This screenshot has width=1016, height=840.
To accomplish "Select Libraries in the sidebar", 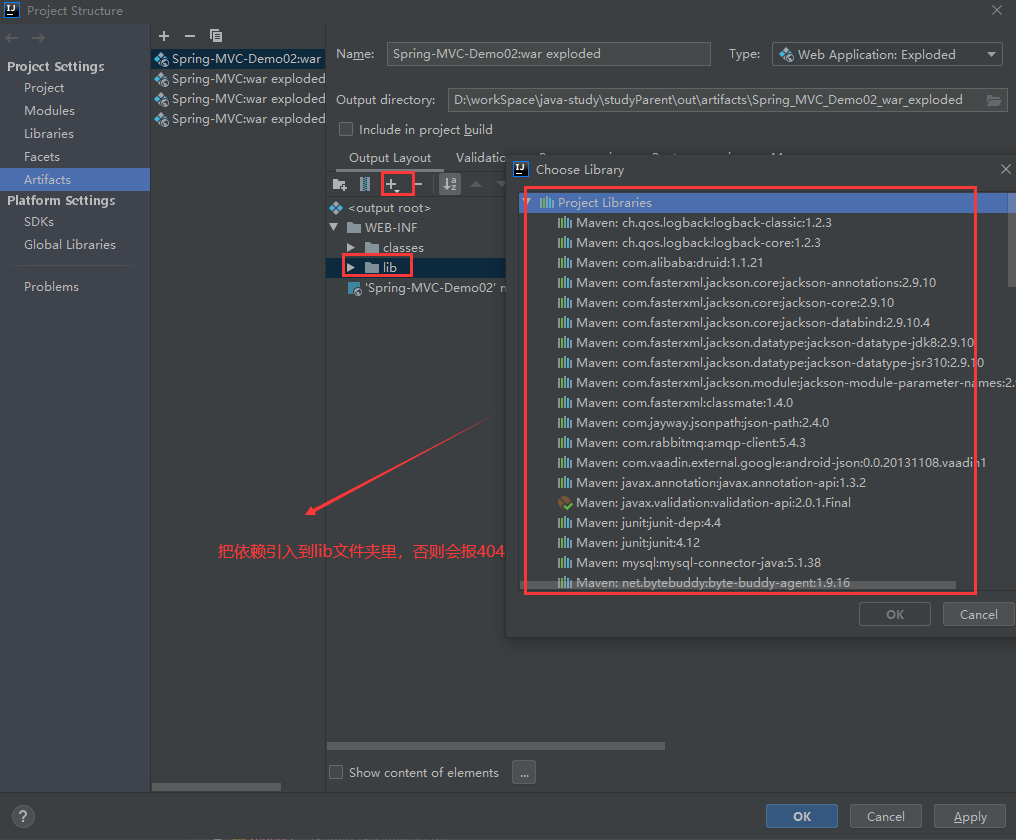I will click(x=49, y=134).
